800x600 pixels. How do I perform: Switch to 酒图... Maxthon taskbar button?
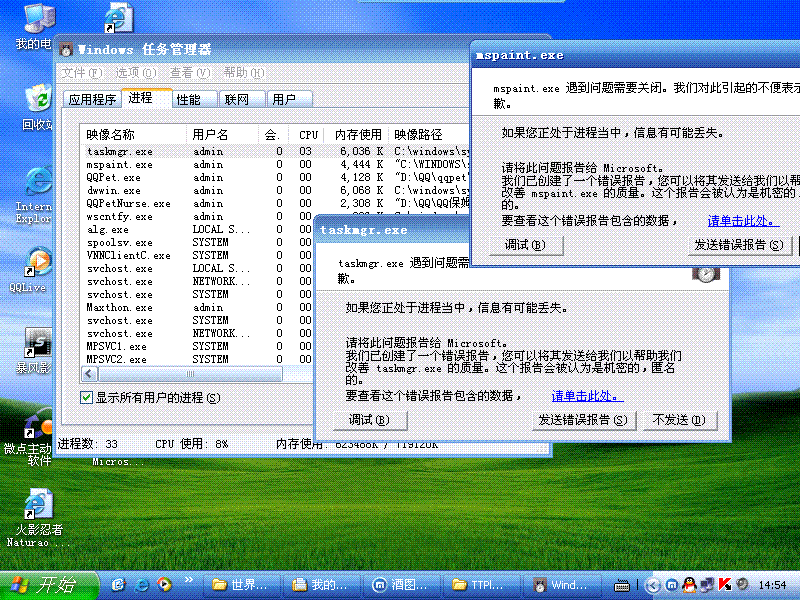(402, 585)
